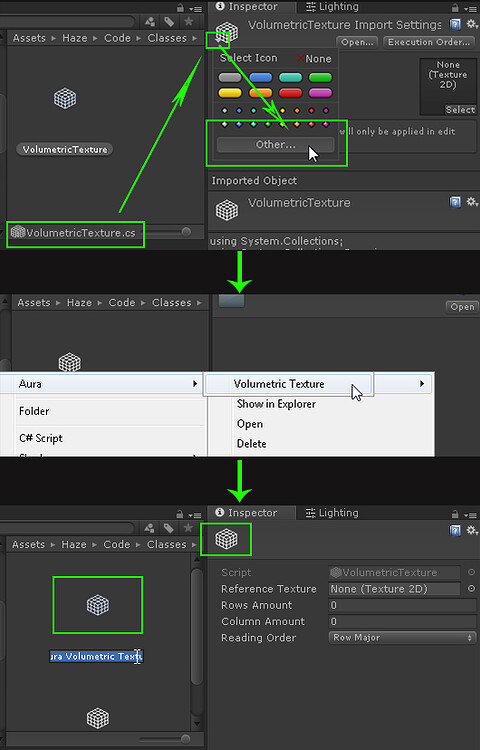Open the help icon beside VolumetricTexture Import Settings
The image size is (480, 750).
(x=455, y=24)
